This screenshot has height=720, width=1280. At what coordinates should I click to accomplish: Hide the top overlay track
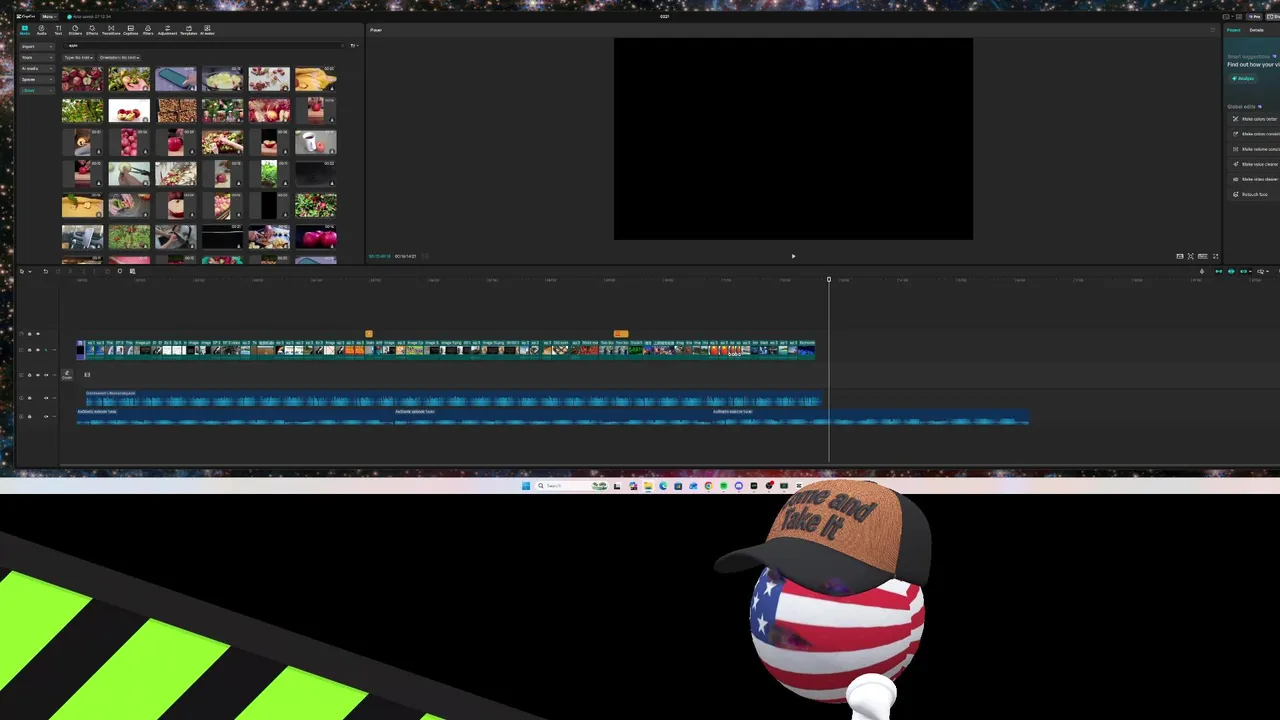(38, 334)
